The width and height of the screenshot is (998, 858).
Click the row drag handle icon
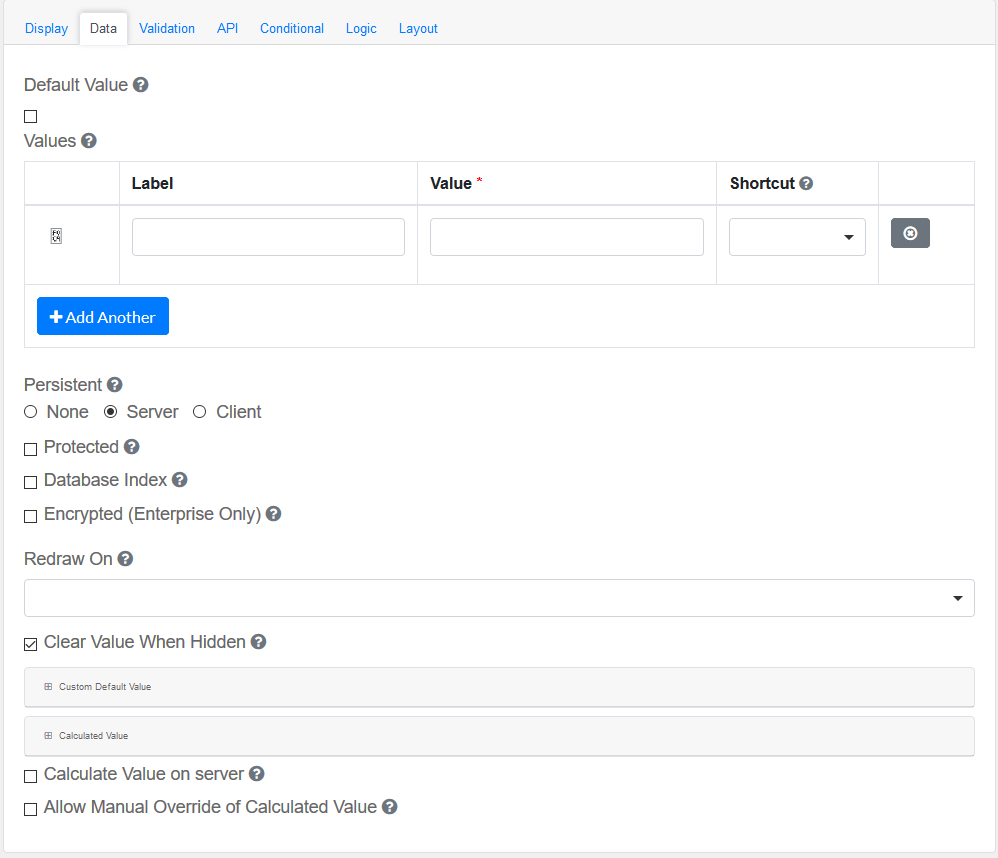tap(56, 236)
